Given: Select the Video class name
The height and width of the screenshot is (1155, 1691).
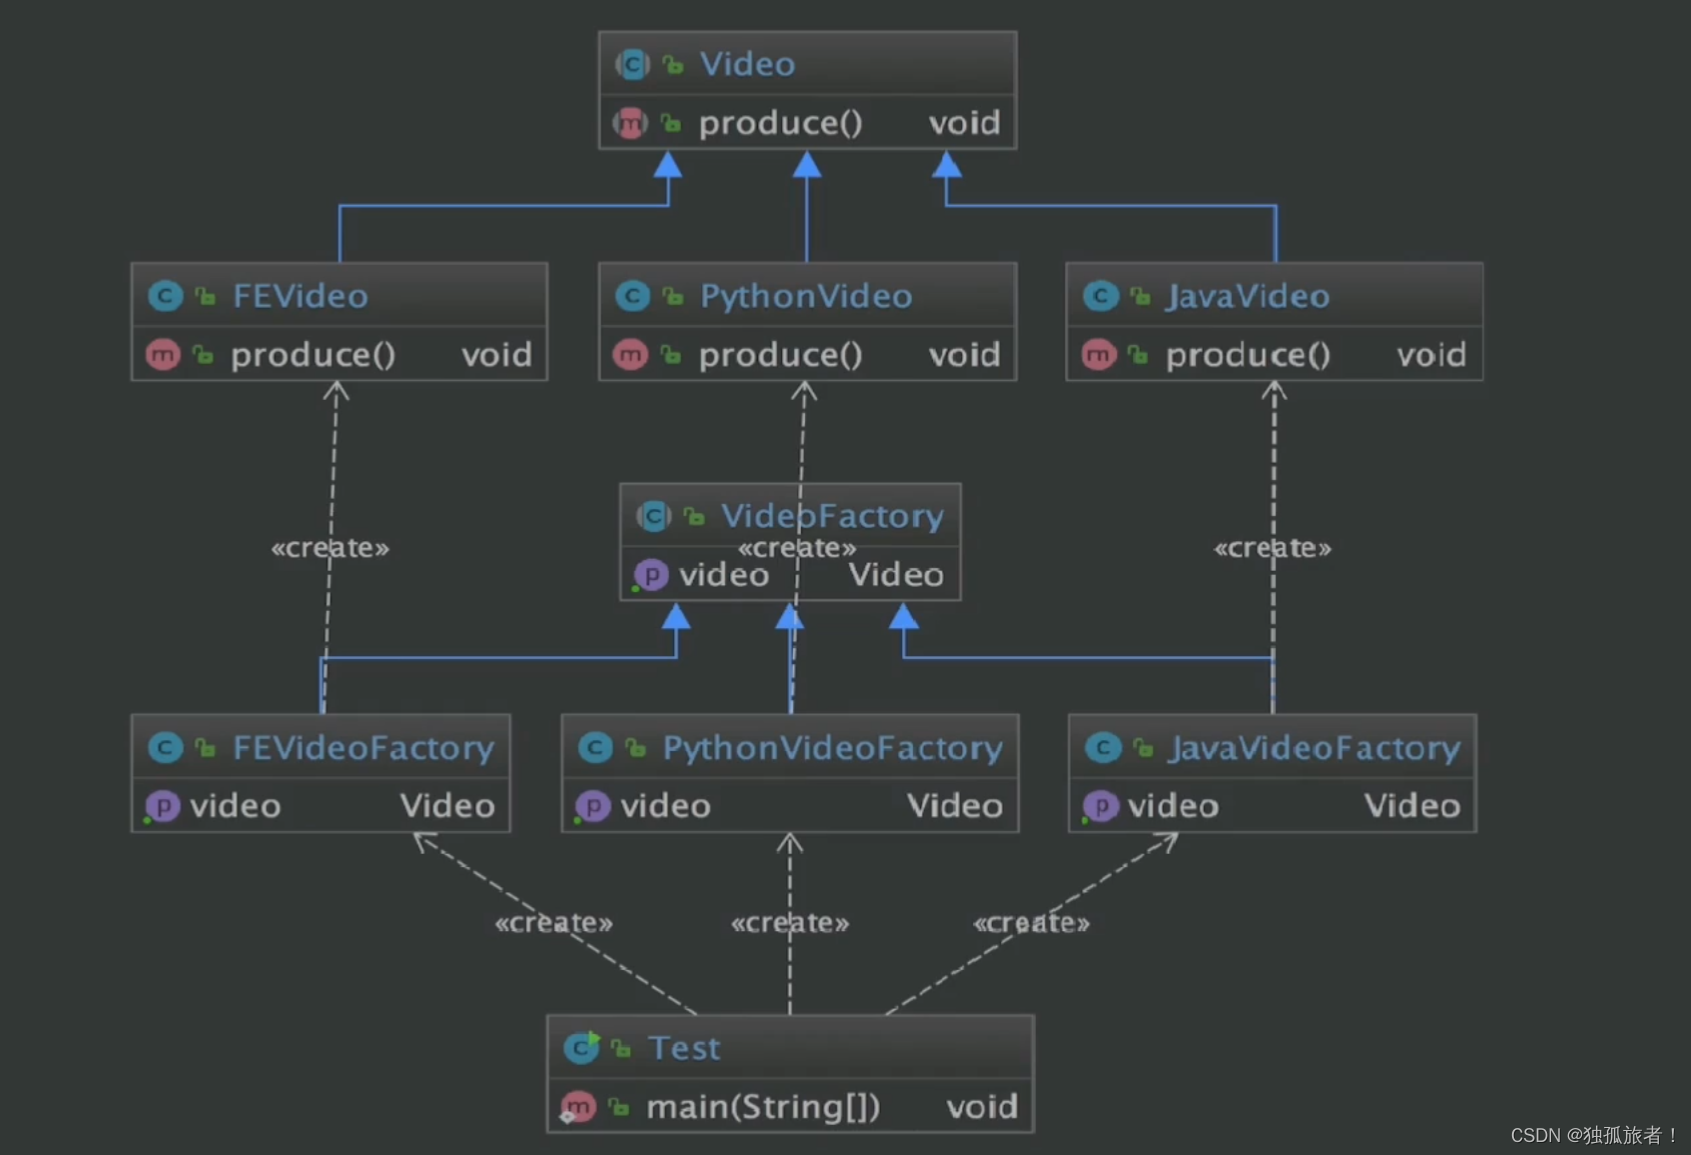Looking at the screenshot, I should pyautogui.click(x=747, y=65).
